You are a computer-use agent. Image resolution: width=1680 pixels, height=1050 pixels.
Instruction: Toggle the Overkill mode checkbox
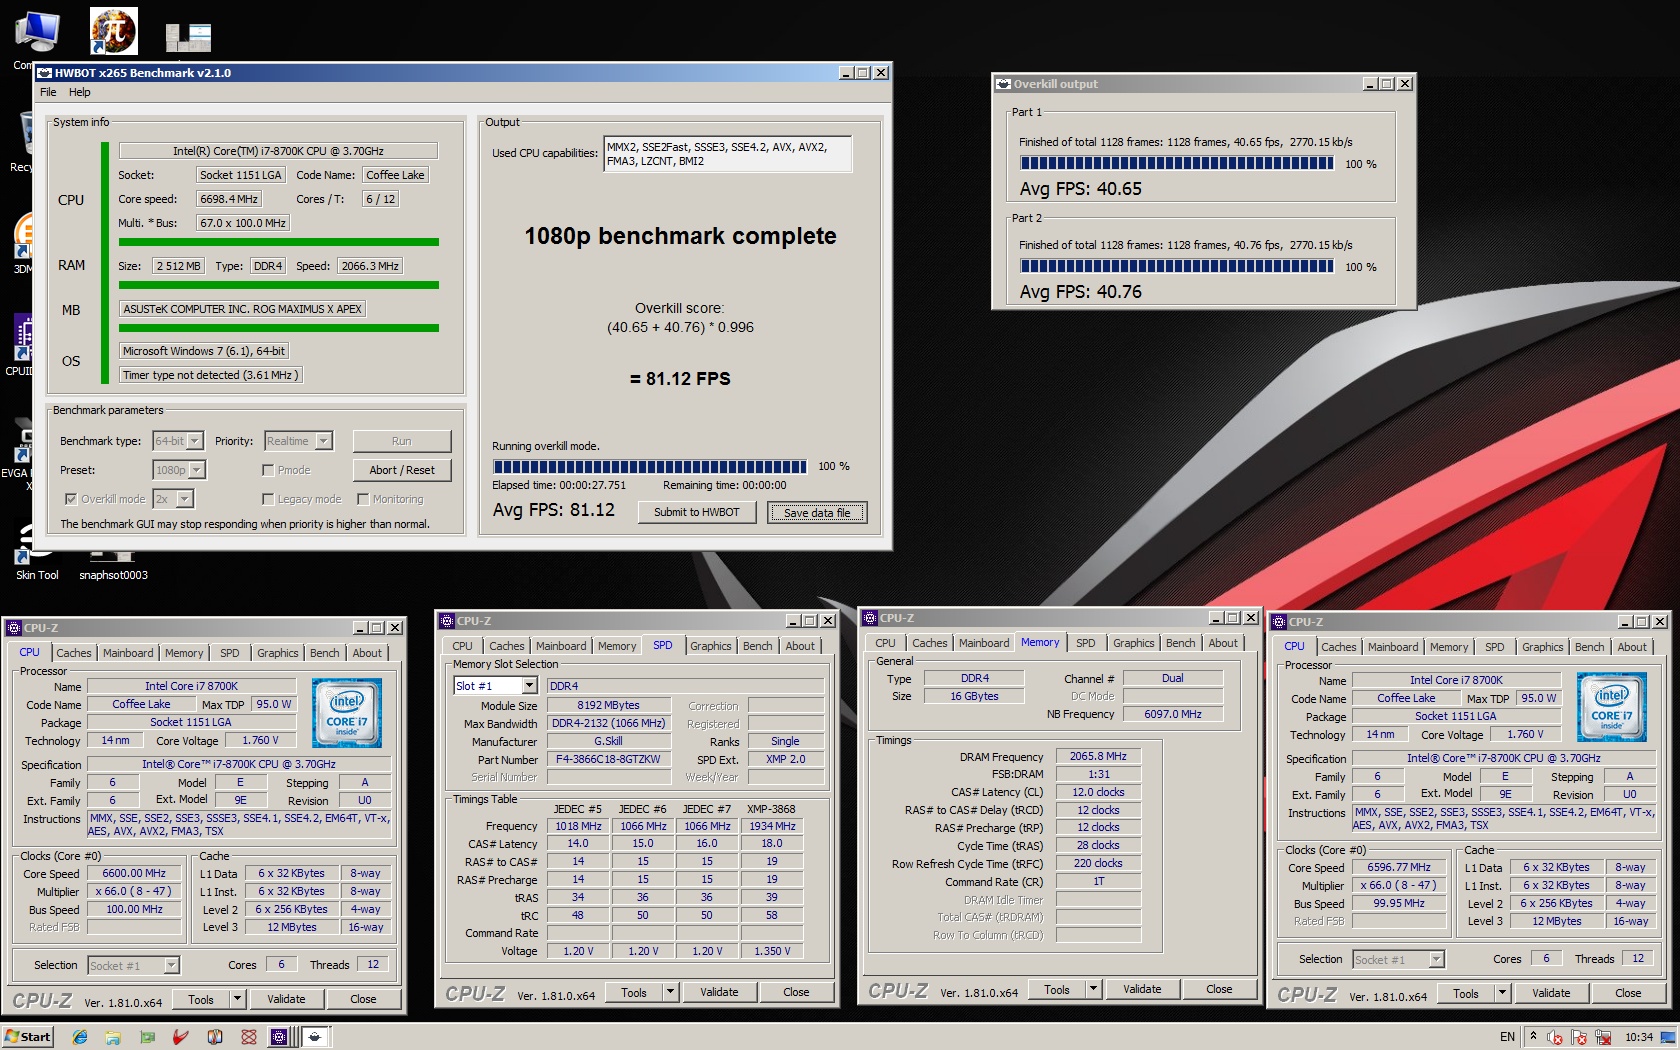70,499
